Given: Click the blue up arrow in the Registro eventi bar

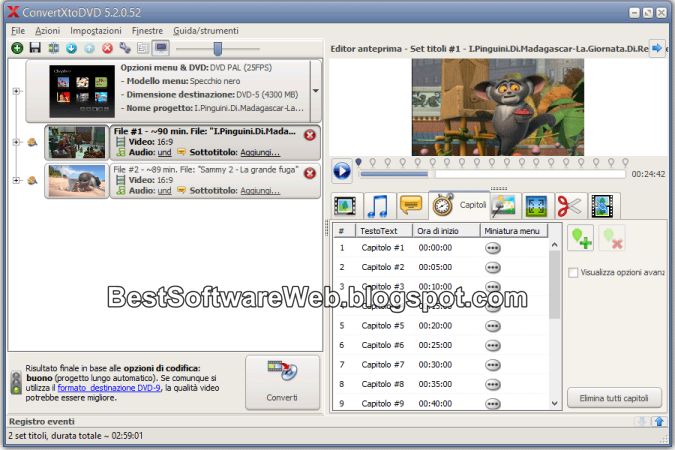Looking at the screenshot, I should 659,422.
